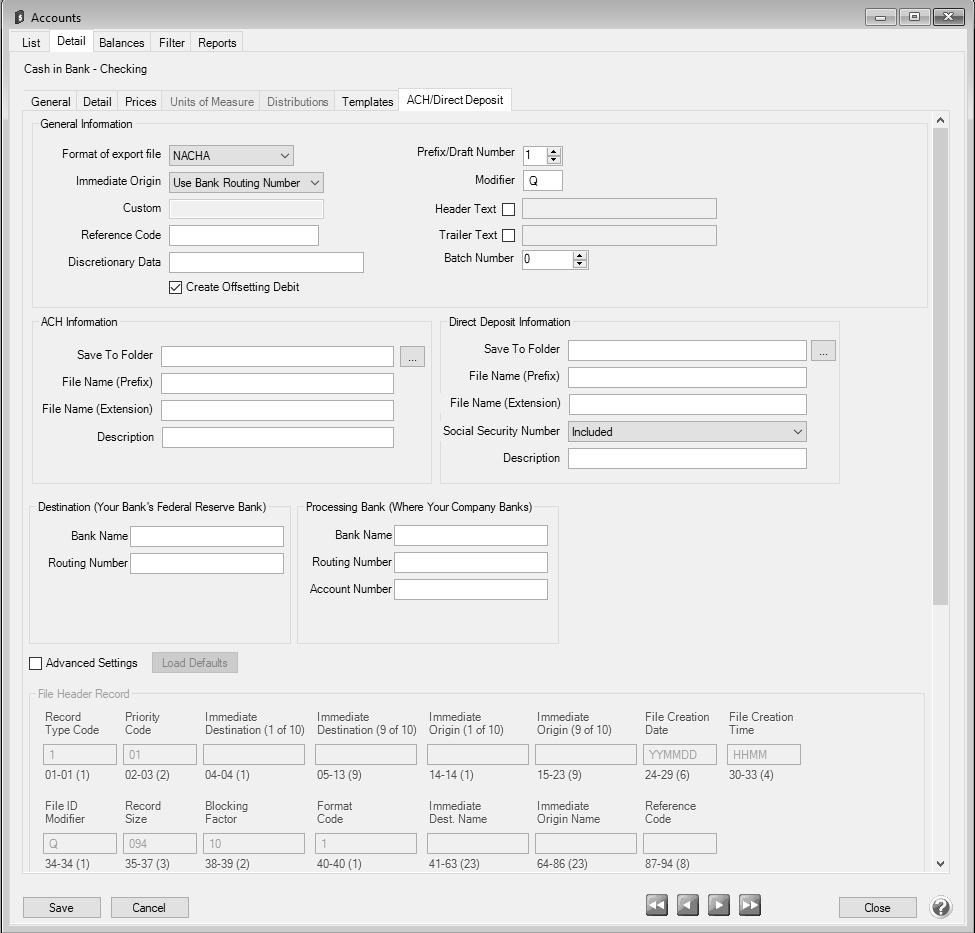Open the Social Security Number dropdown
Viewport: 975px width, 933px height.
tap(687, 432)
